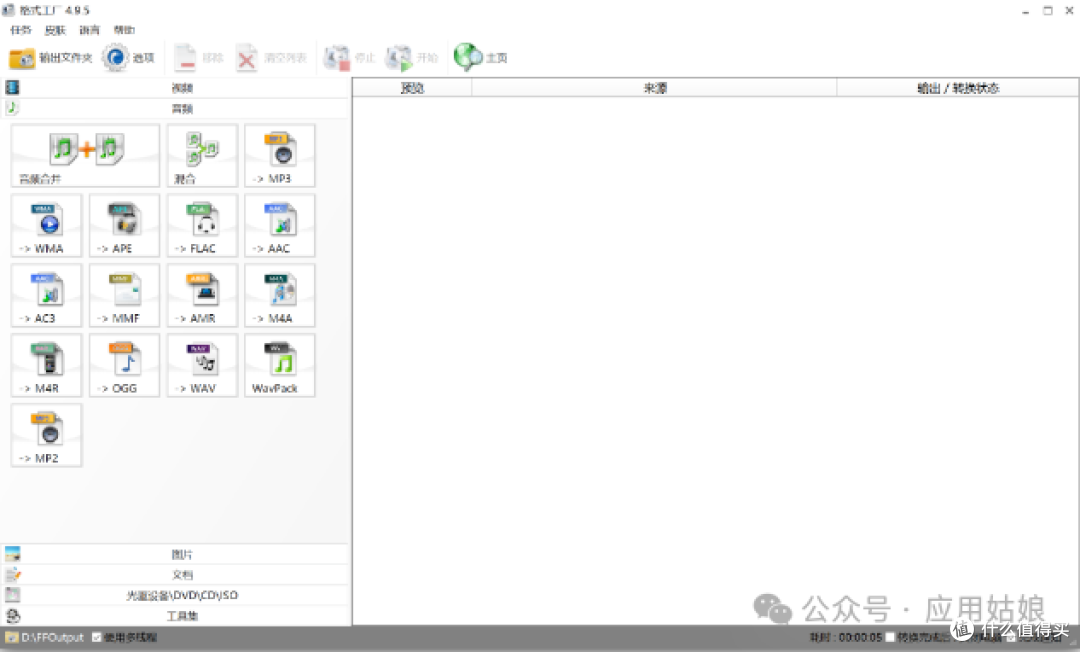
Task: Choose the -> WMA conversion tile
Action: click(46, 226)
